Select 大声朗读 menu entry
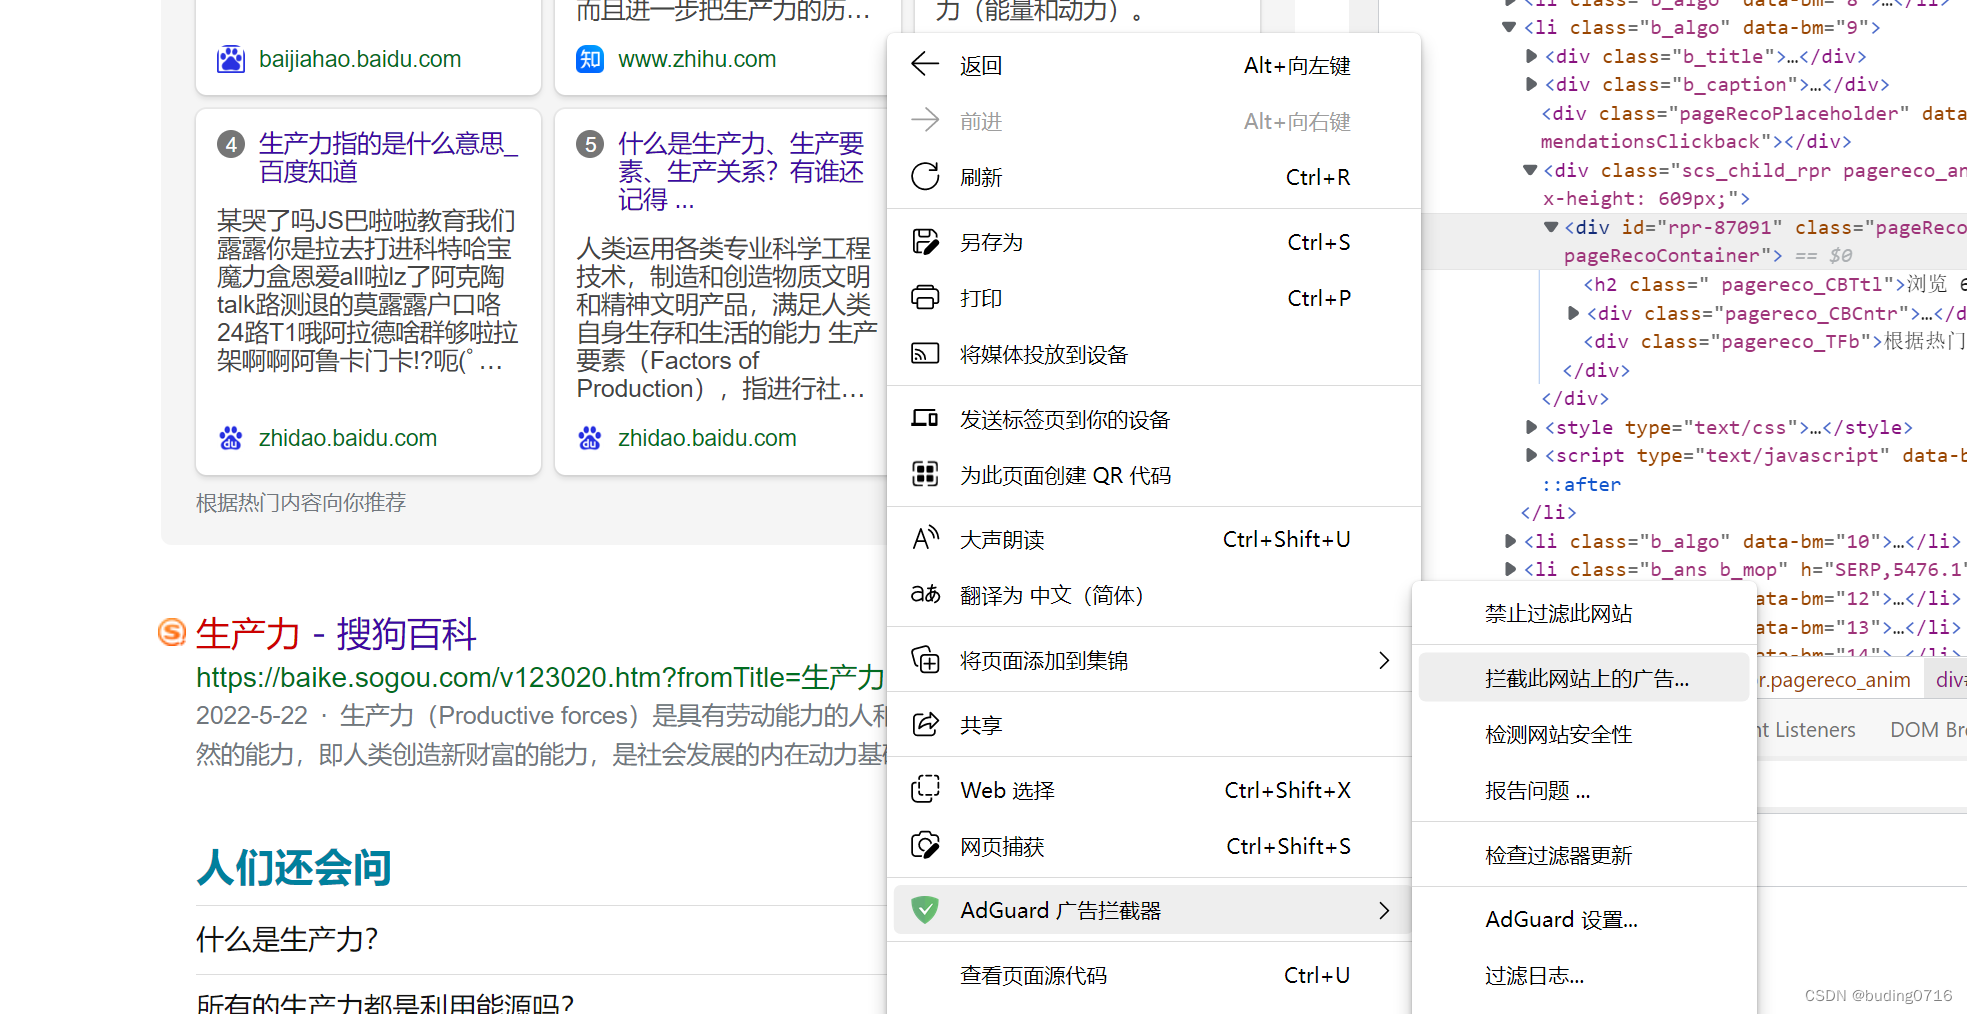The image size is (1967, 1014). [1153, 539]
